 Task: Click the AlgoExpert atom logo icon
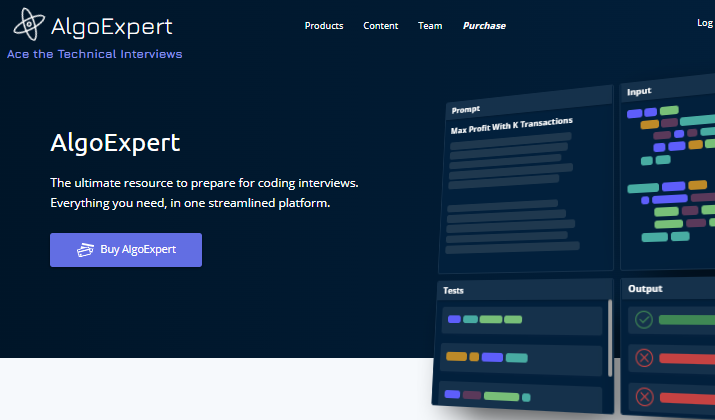(x=29, y=25)
